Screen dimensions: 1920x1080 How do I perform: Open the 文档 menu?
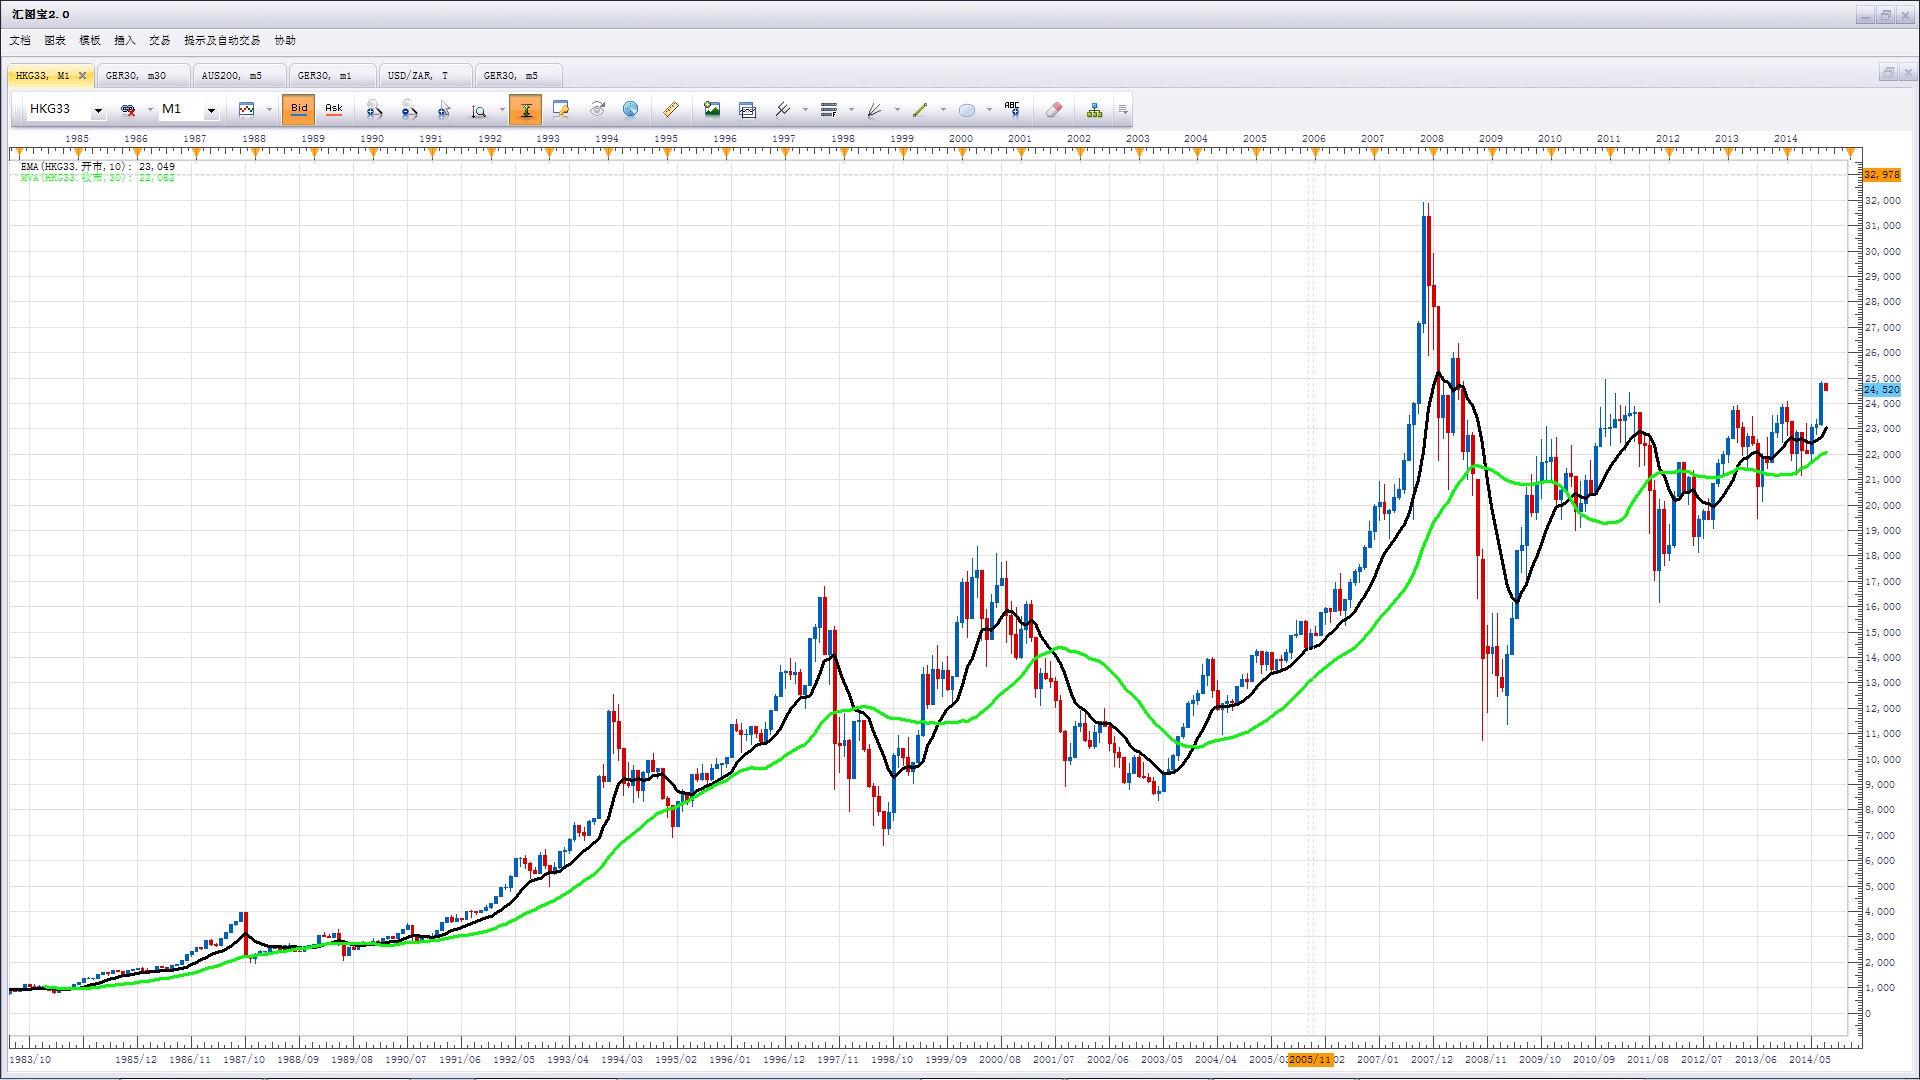[x=20, y=41]
